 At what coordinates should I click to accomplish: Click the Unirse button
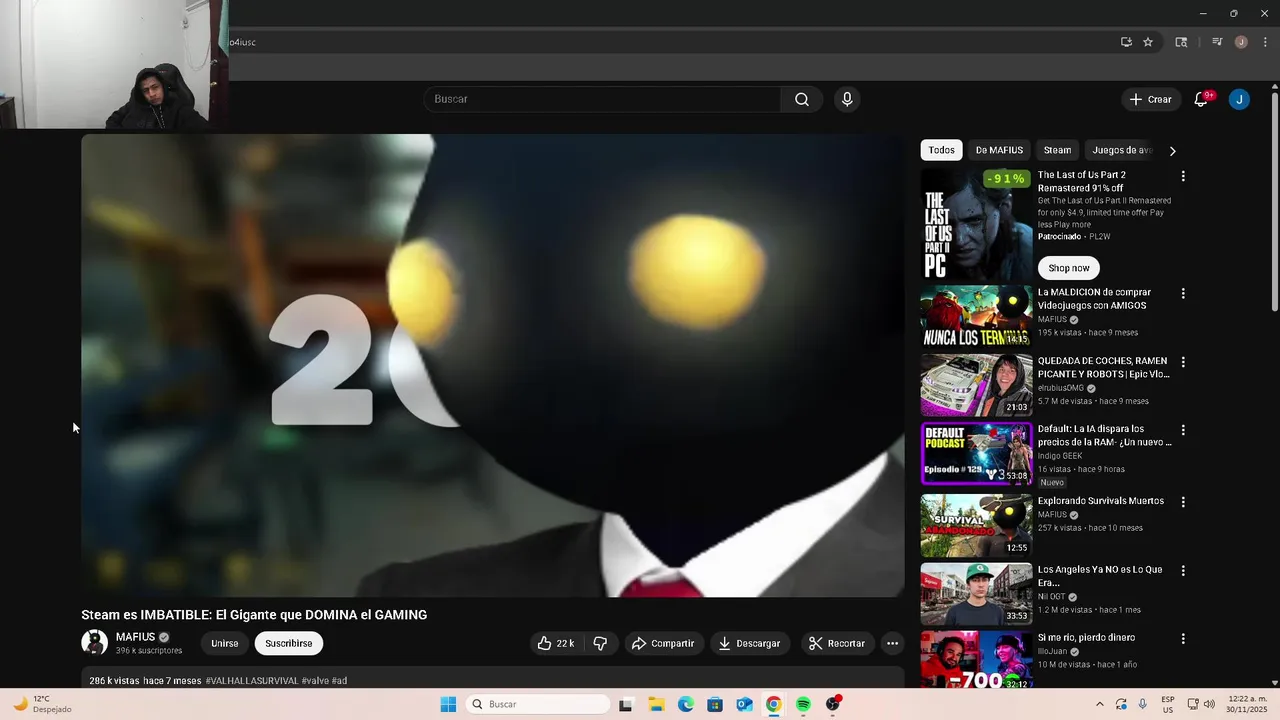click(x=225, y=643)
